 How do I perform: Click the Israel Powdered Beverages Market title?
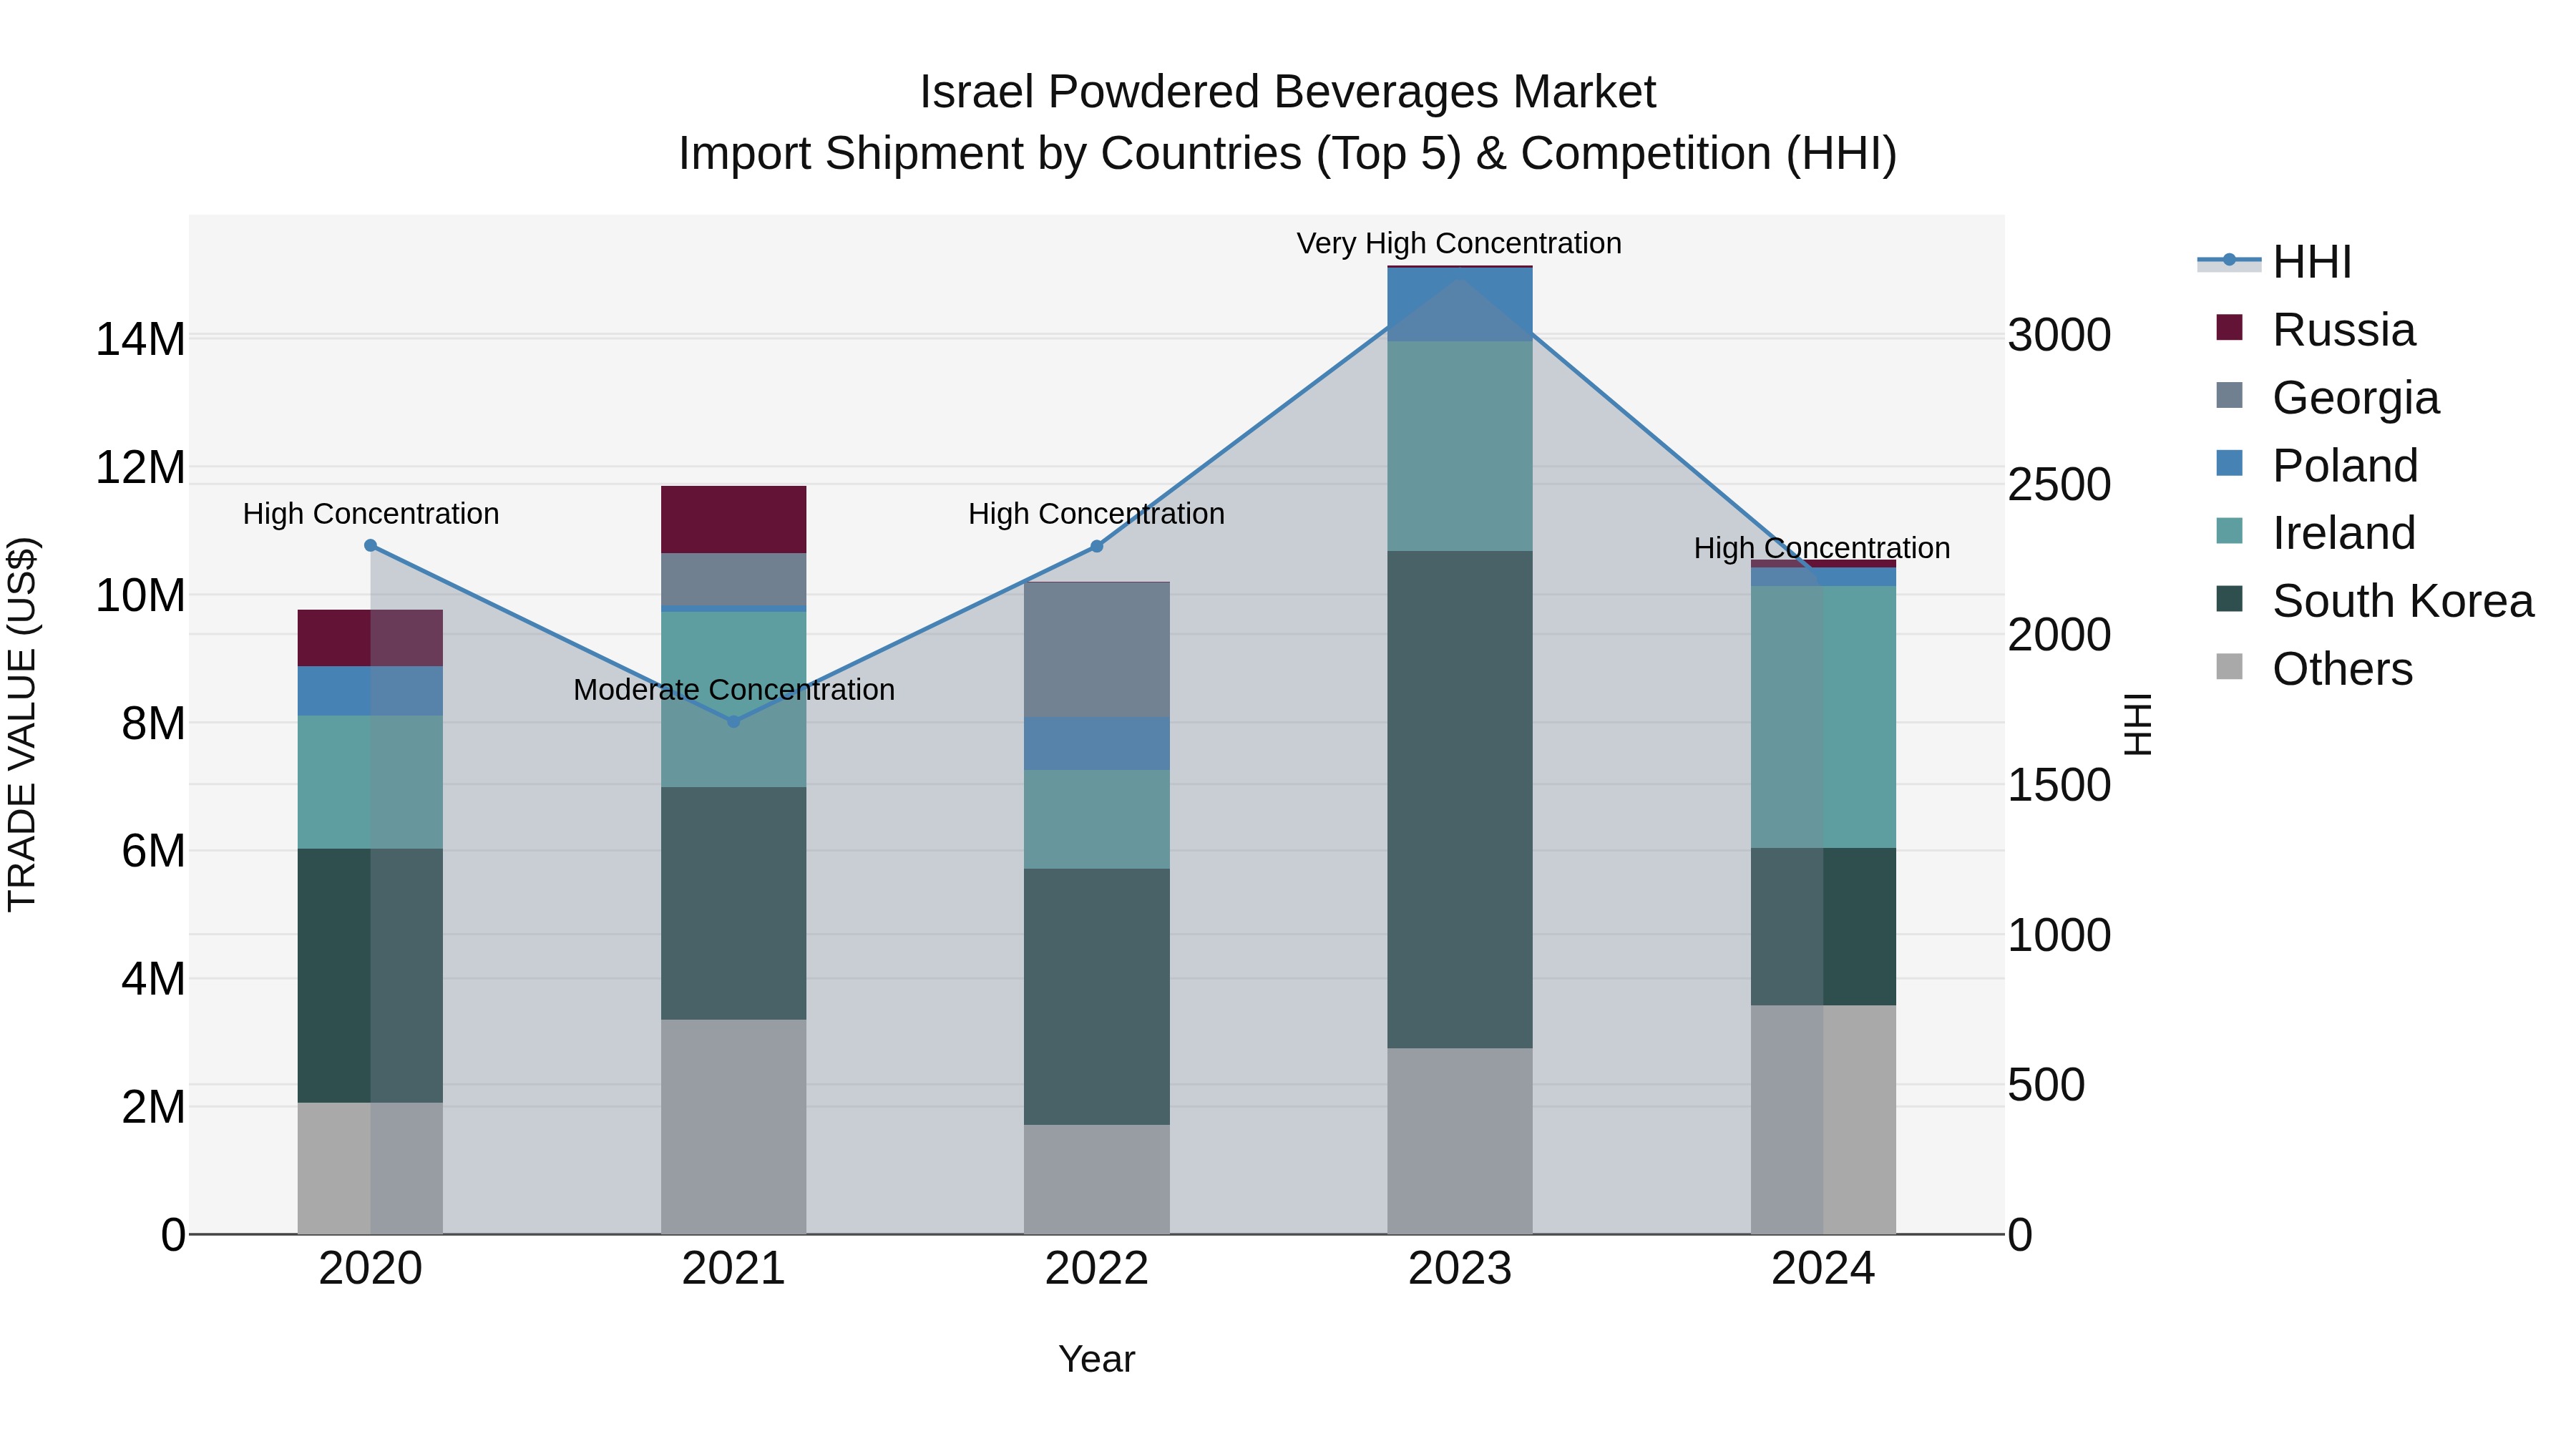tap(1288, 92)
